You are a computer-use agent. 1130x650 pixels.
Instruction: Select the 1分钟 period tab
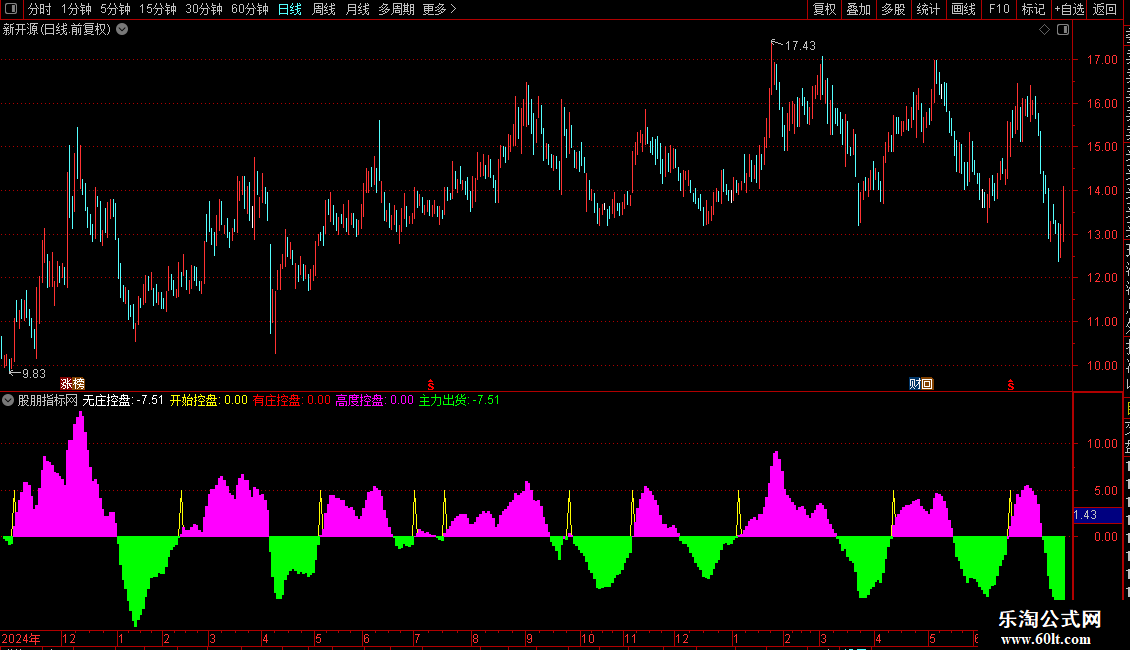76,9
